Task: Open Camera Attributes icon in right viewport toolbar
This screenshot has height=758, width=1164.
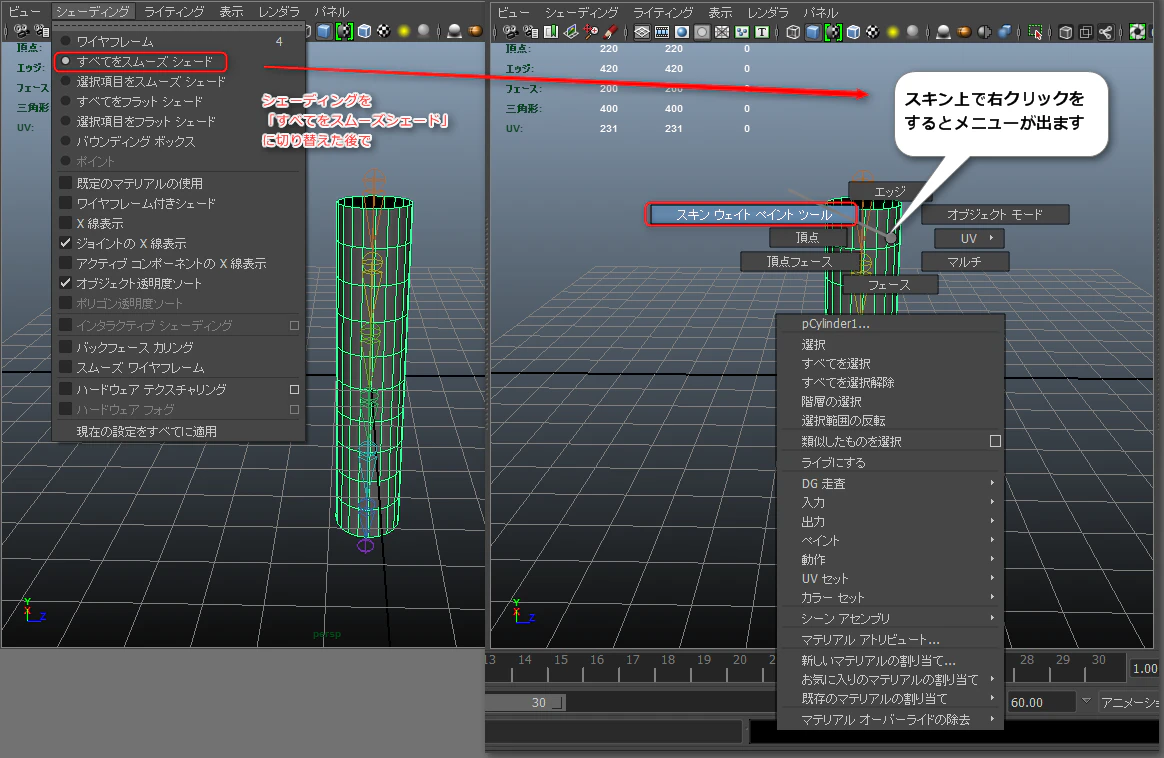Action: click(x=531, y=32)
